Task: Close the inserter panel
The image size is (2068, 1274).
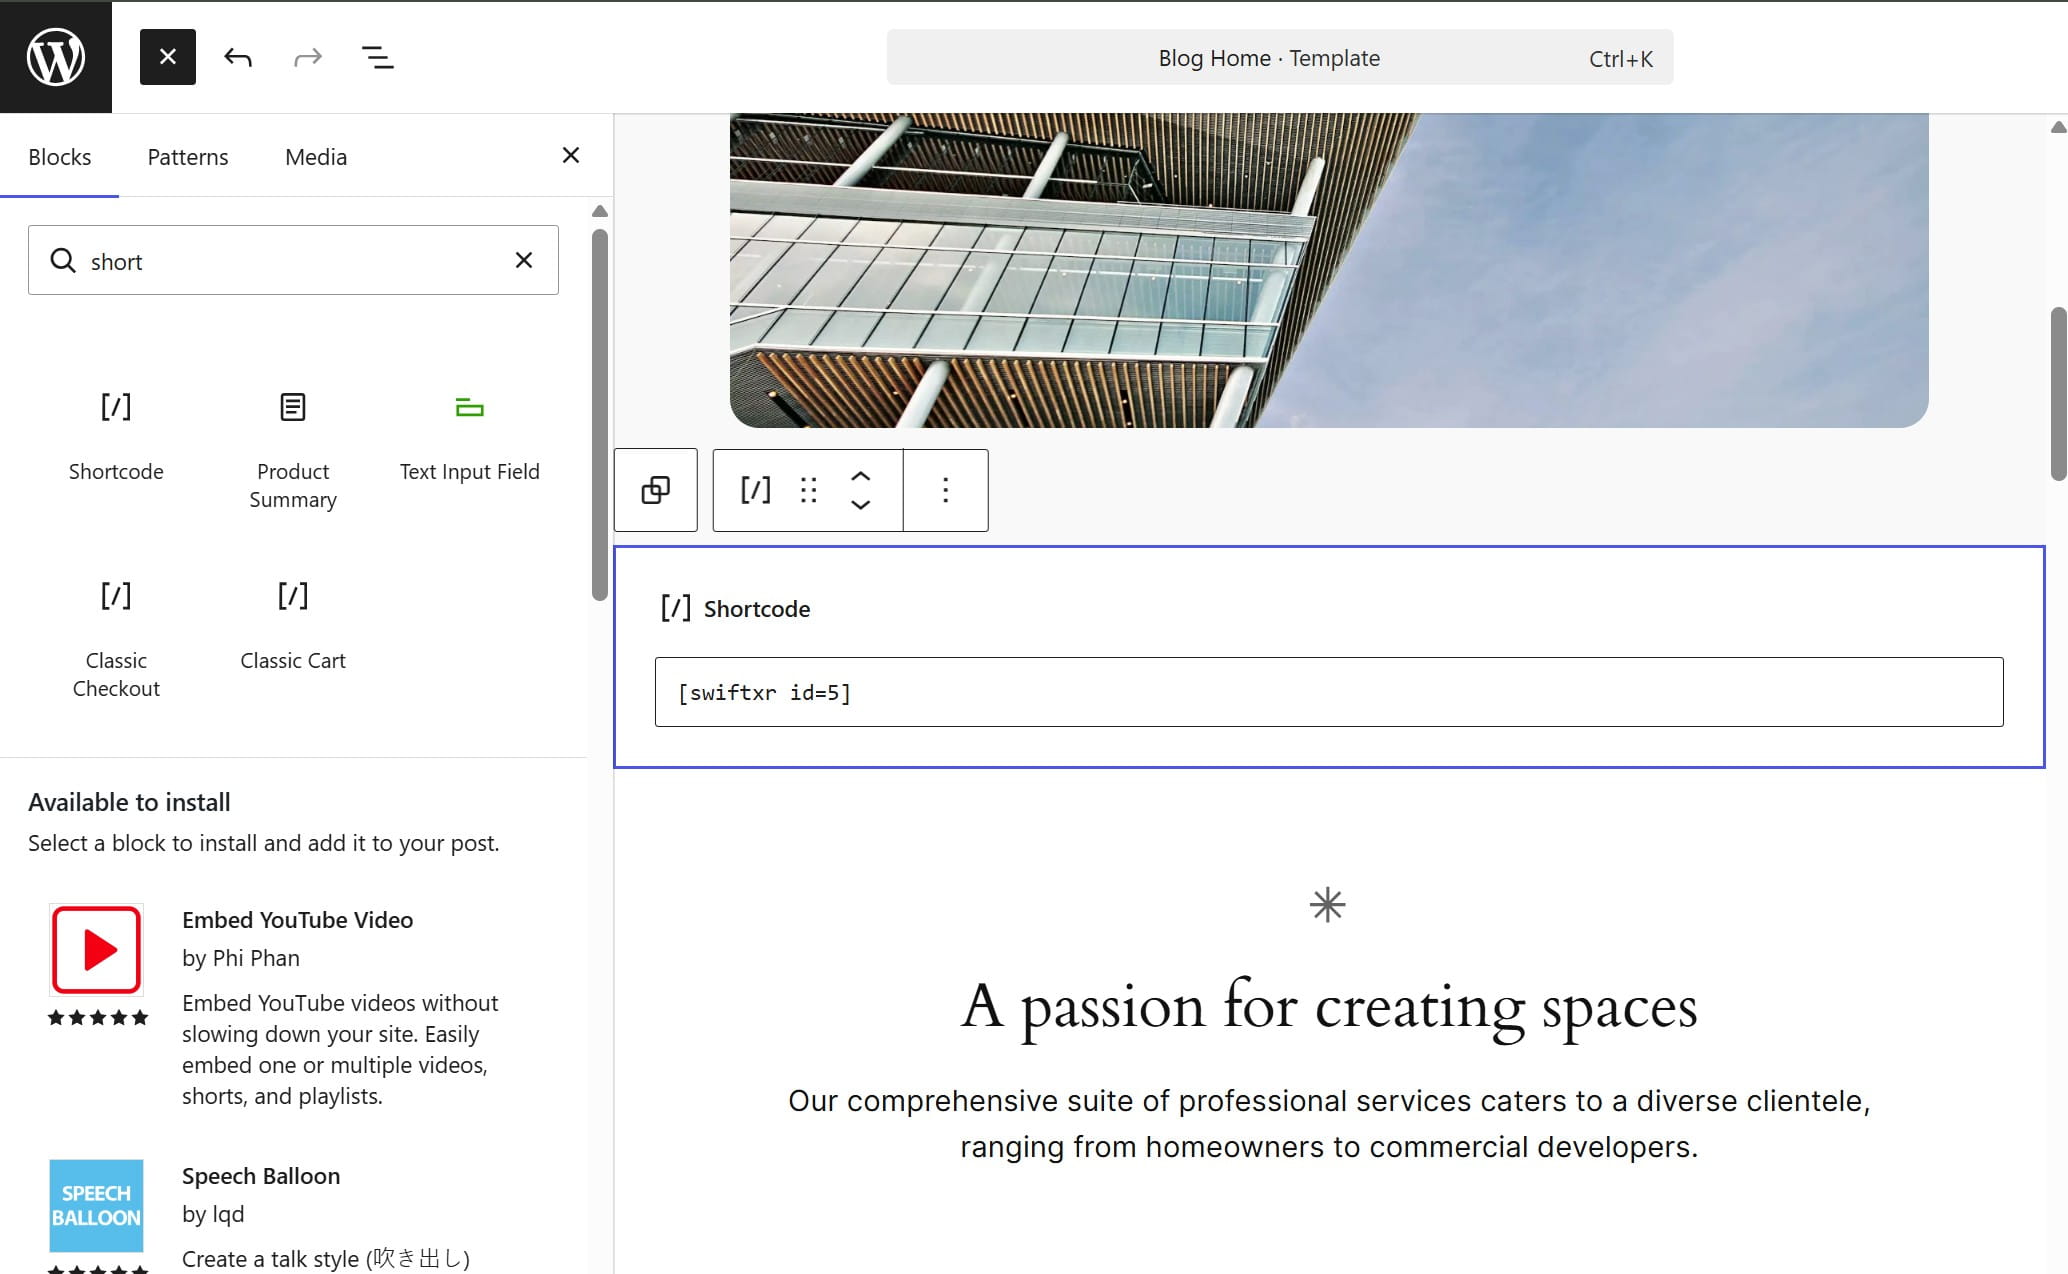Action: click(x=571, y=155)
